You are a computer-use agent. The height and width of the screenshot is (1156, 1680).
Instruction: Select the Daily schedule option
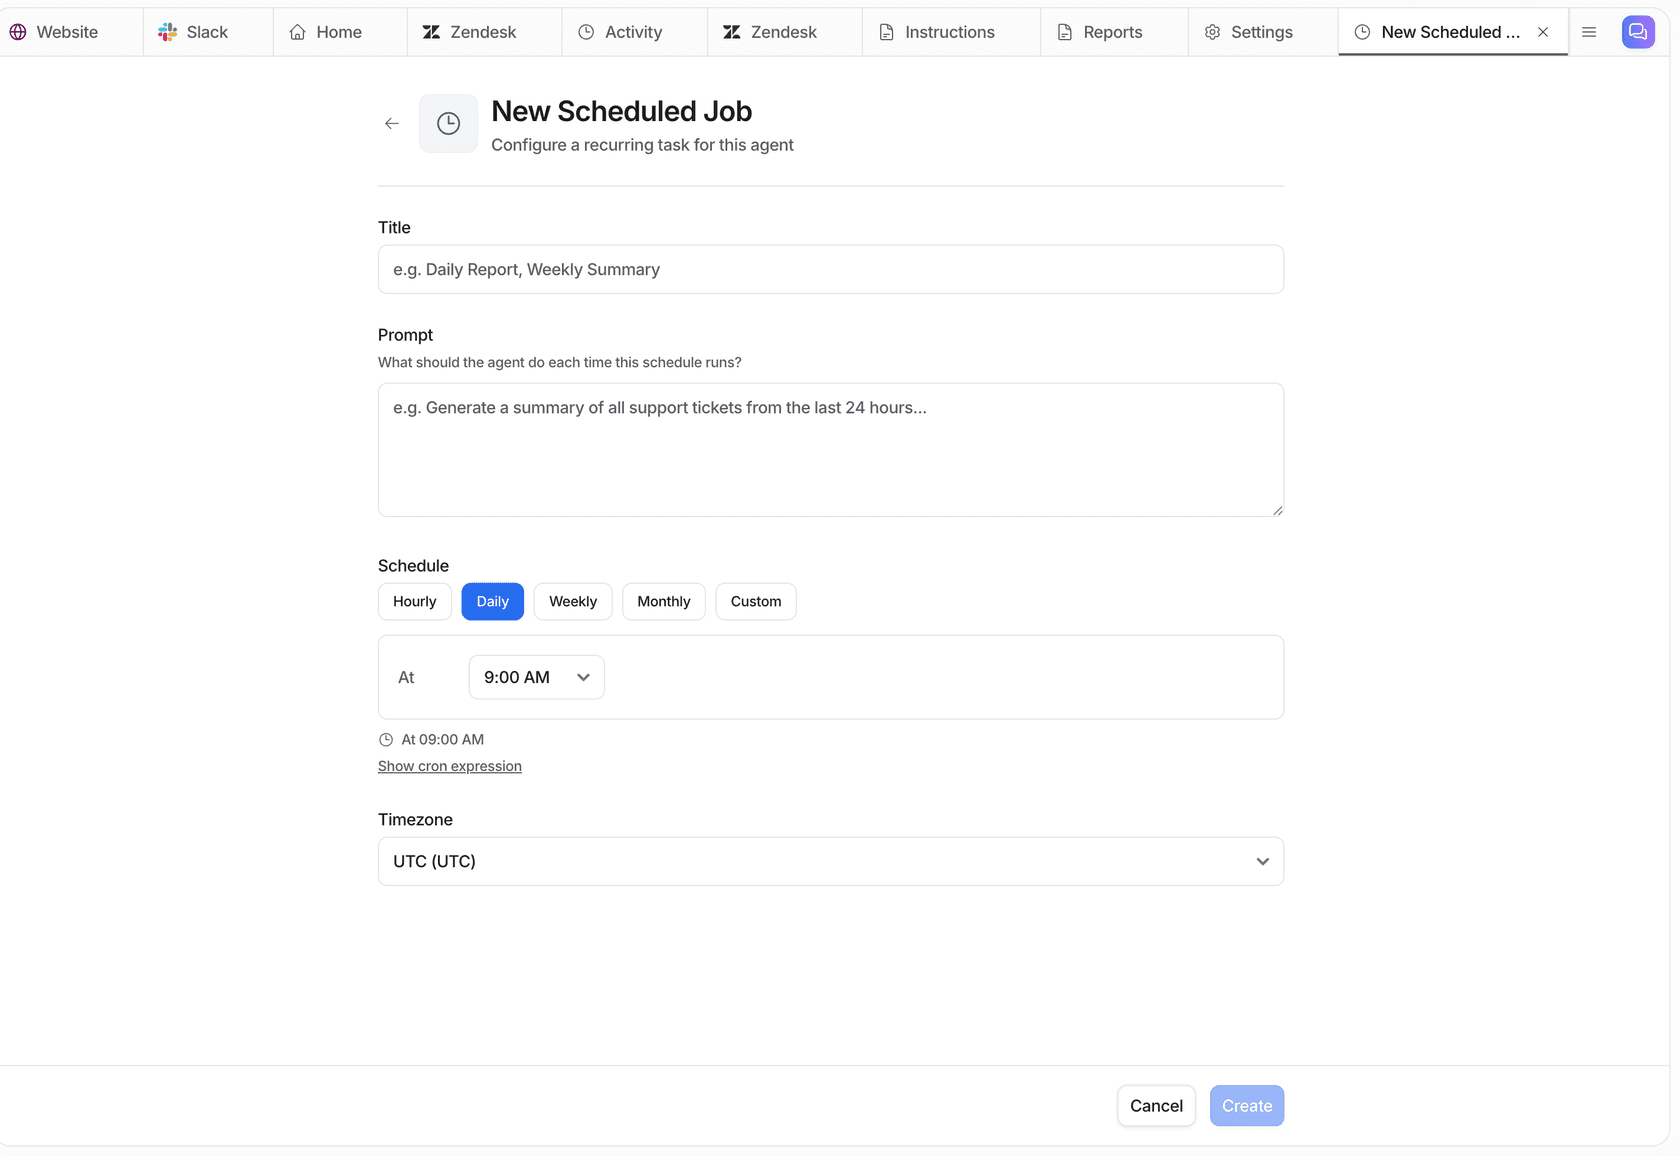coord(493,602)
